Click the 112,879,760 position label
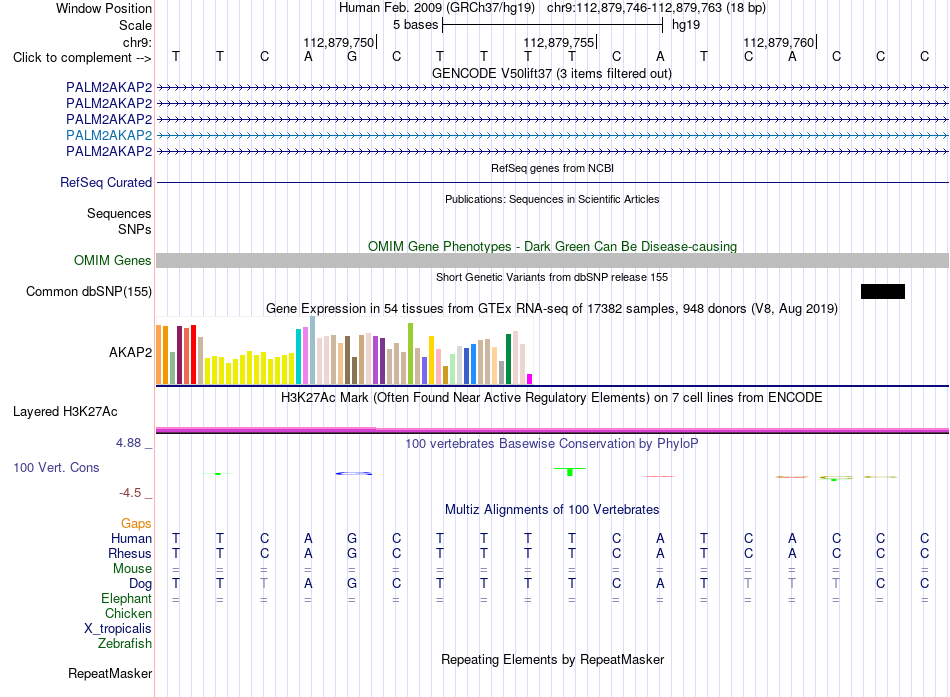950x697 pixels. pyautogui.click(x=779, y=42)
